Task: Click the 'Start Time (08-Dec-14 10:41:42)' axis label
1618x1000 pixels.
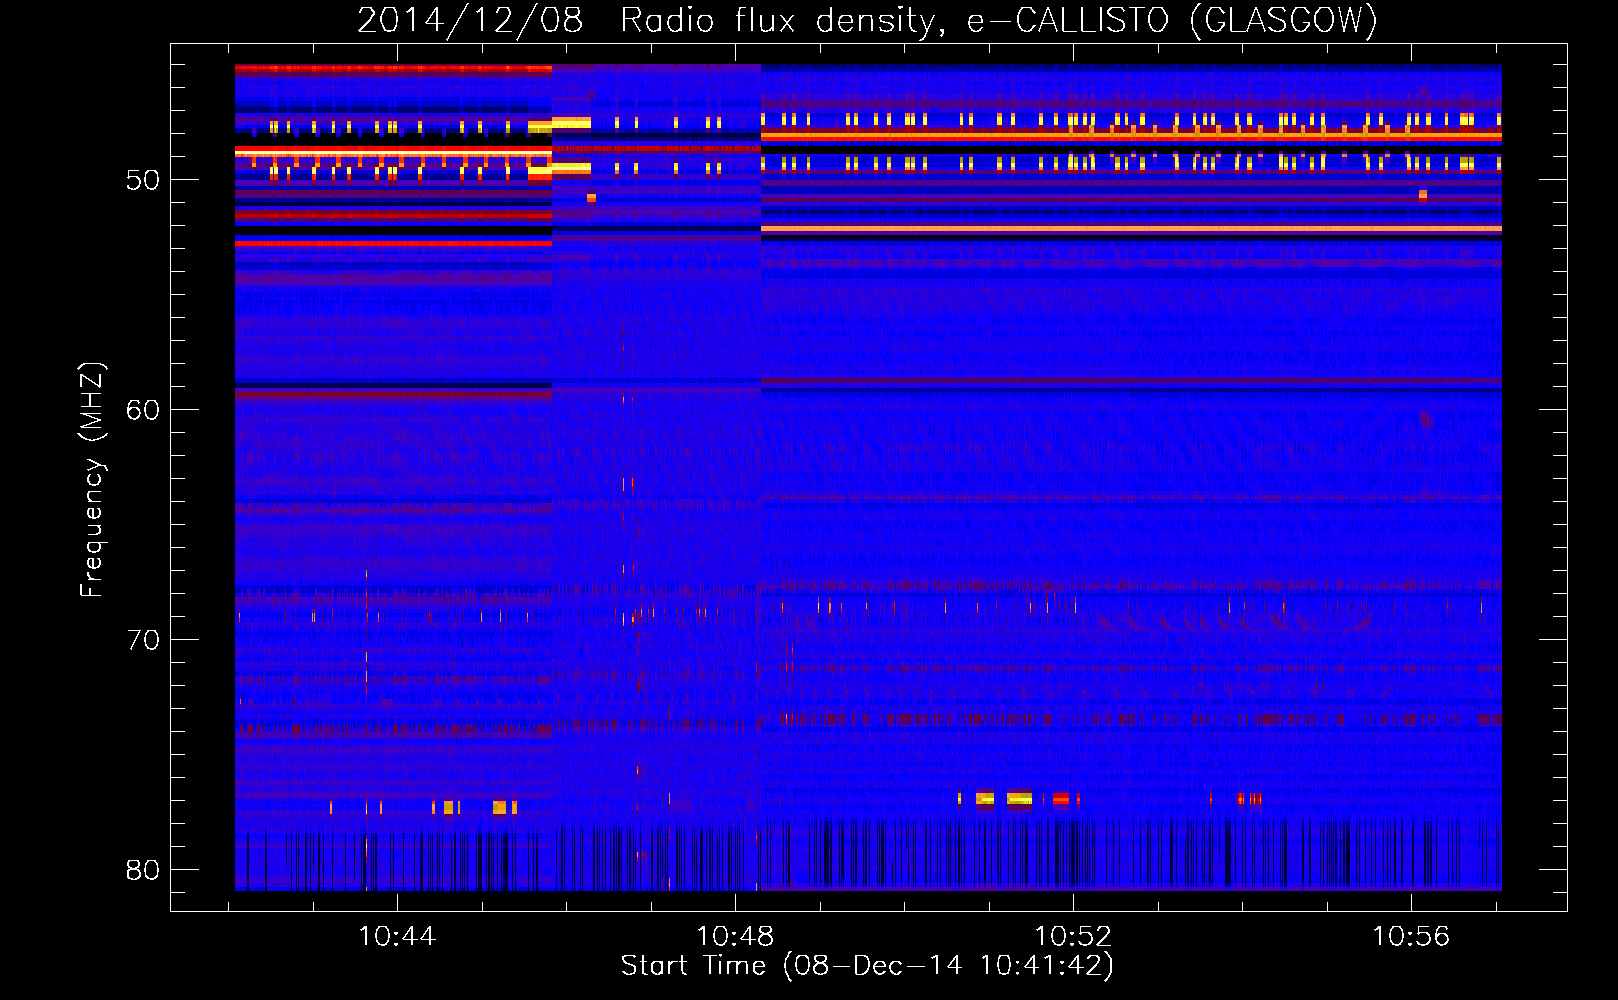Action: 867,966
